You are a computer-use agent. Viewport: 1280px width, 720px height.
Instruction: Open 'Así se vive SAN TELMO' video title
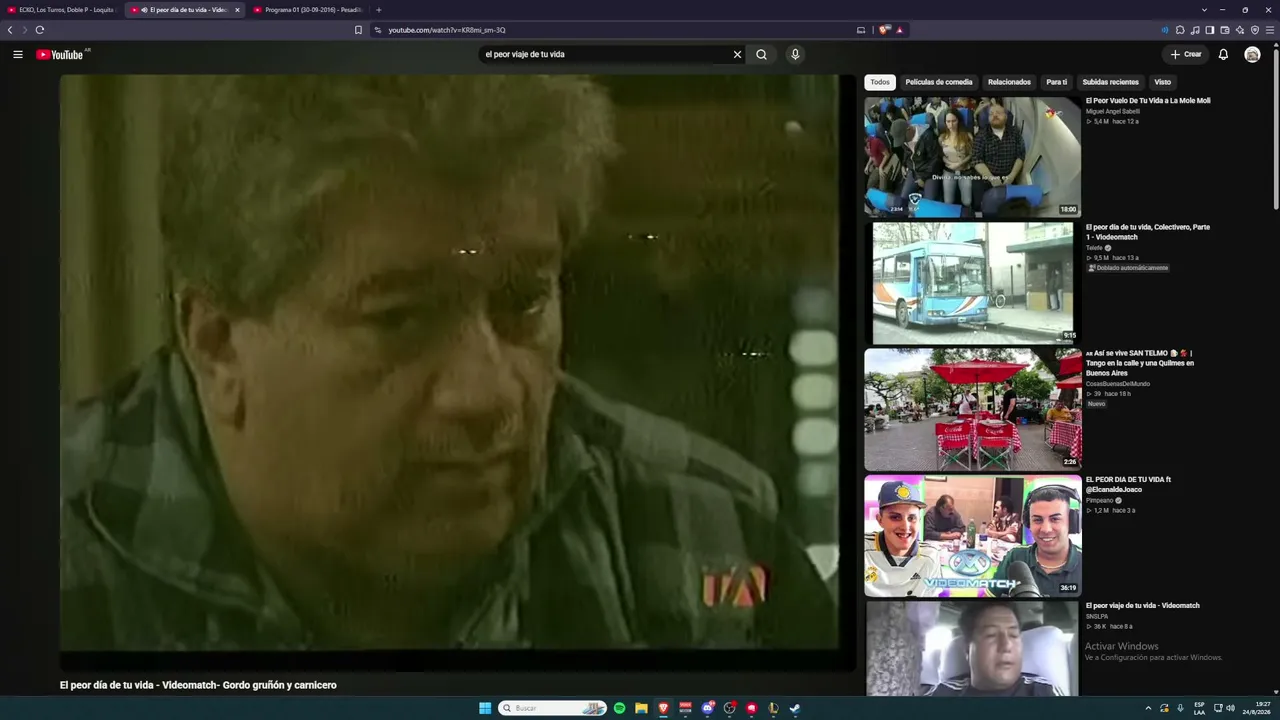click(x=1140, y=363)
